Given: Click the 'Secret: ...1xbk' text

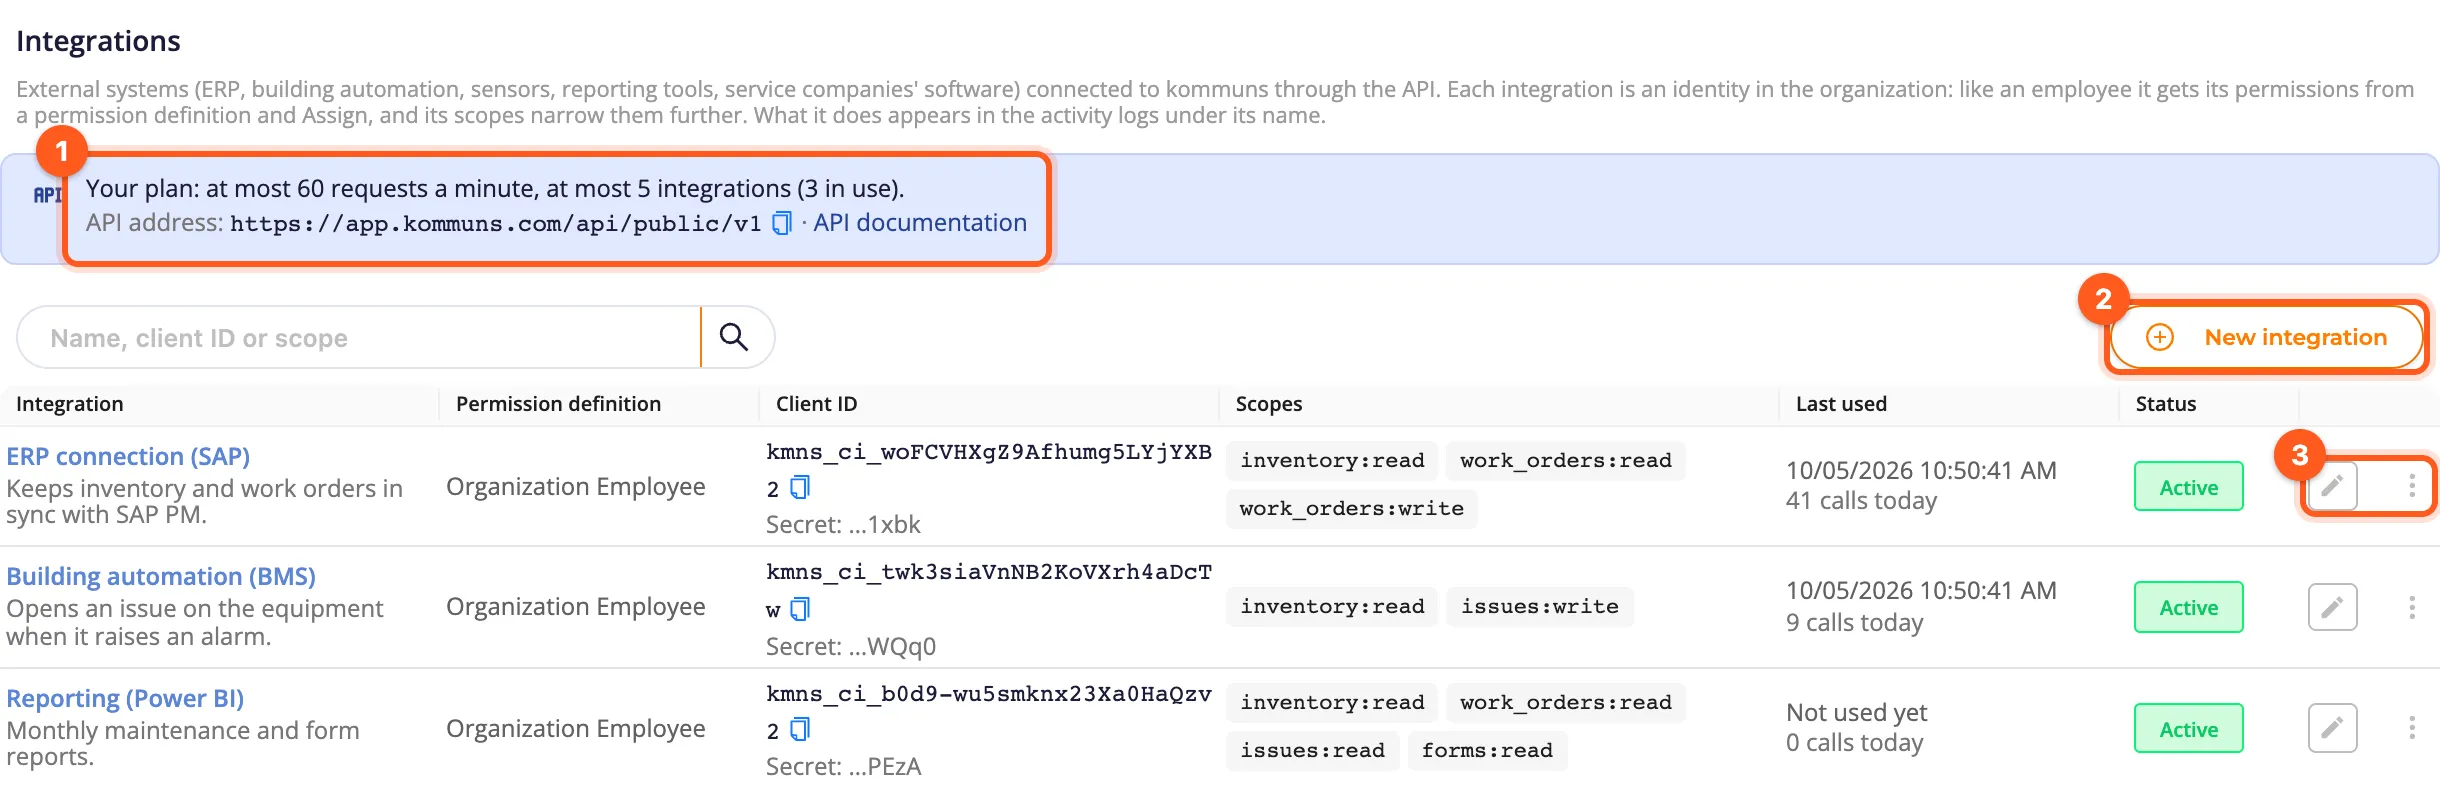Looking at the screenshot, I should point(843,524).
